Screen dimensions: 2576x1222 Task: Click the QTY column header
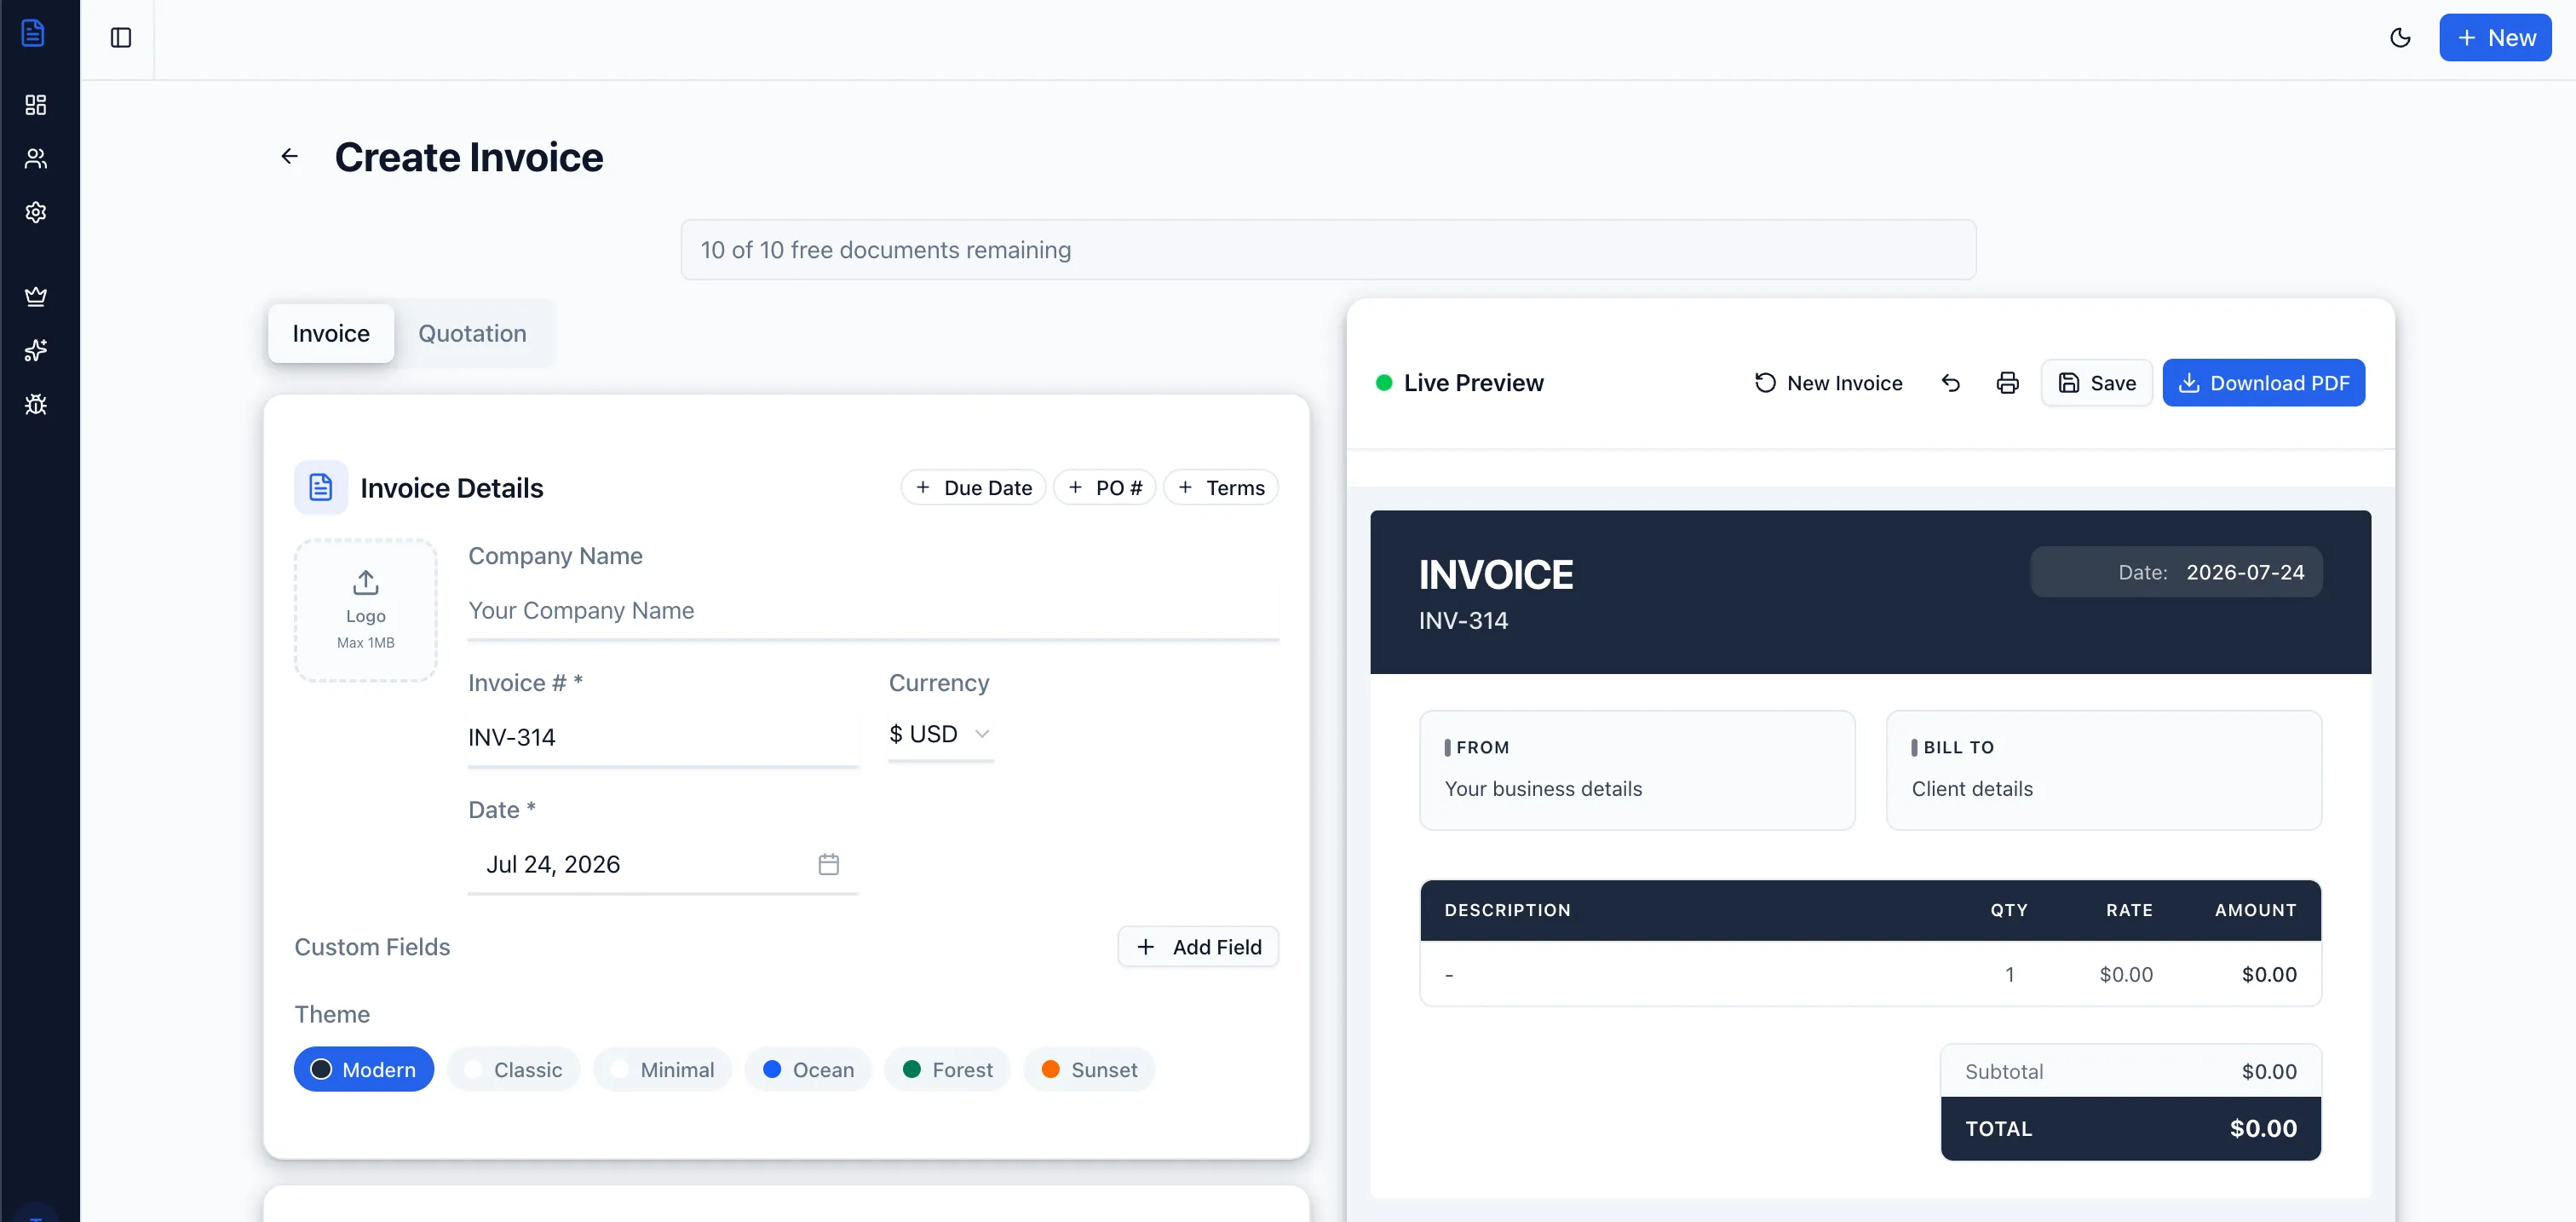[x=2008, y=910]
